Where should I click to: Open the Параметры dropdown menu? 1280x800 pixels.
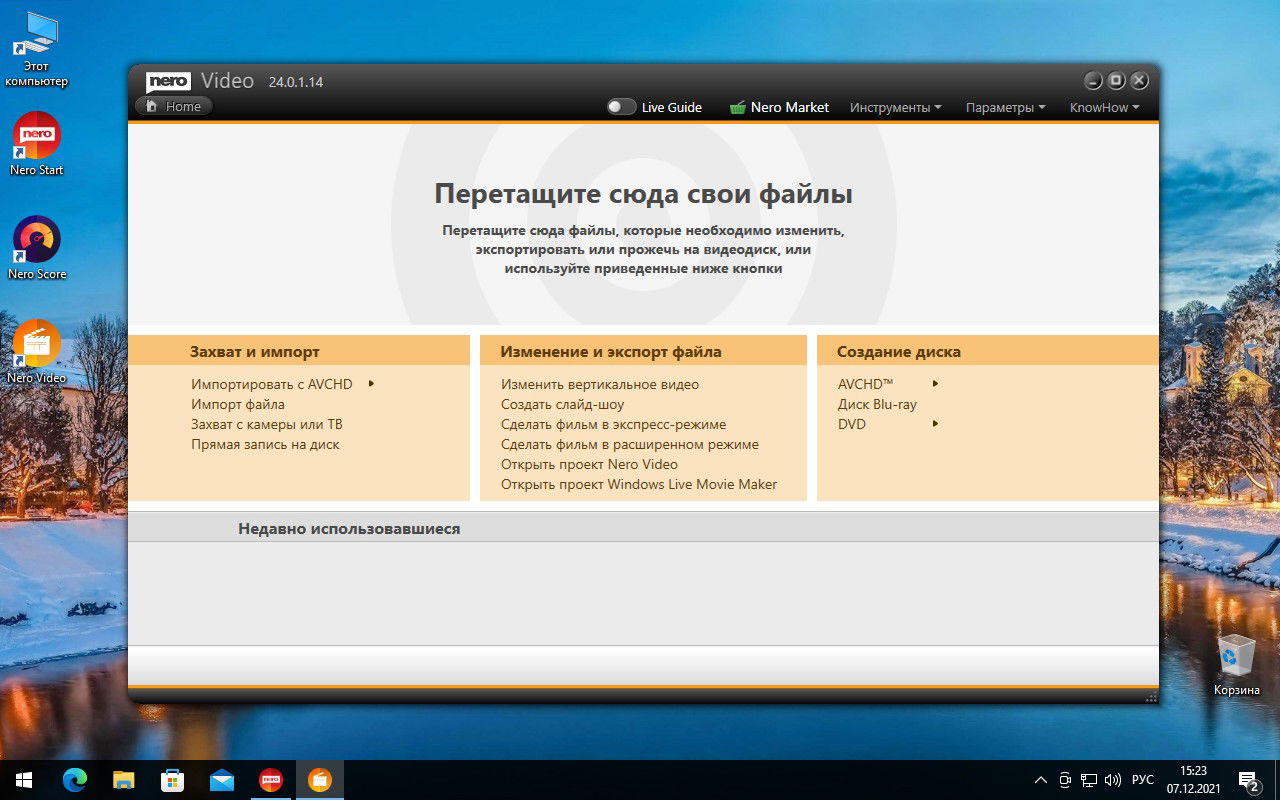click(1005, 107)
